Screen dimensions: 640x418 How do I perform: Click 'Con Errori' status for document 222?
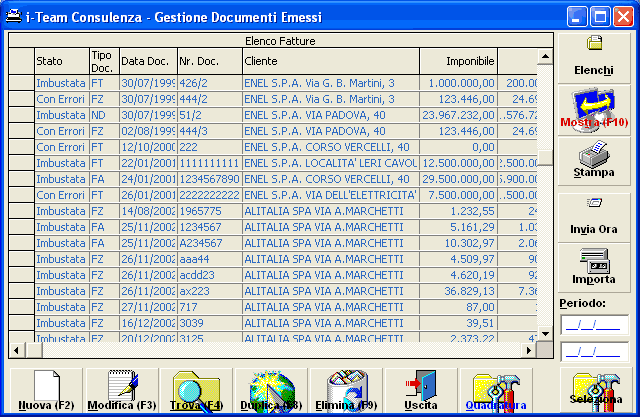coord(62,147)
